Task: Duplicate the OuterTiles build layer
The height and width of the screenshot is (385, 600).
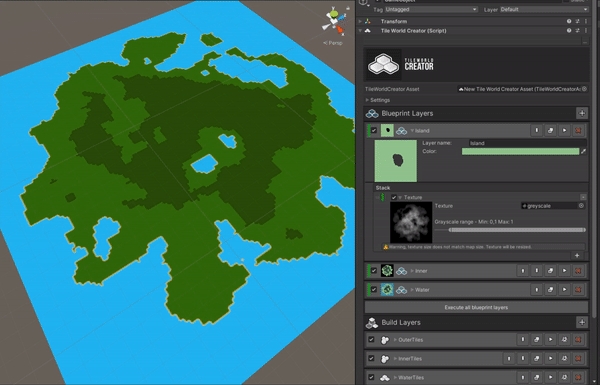Action: coord(536,339)
